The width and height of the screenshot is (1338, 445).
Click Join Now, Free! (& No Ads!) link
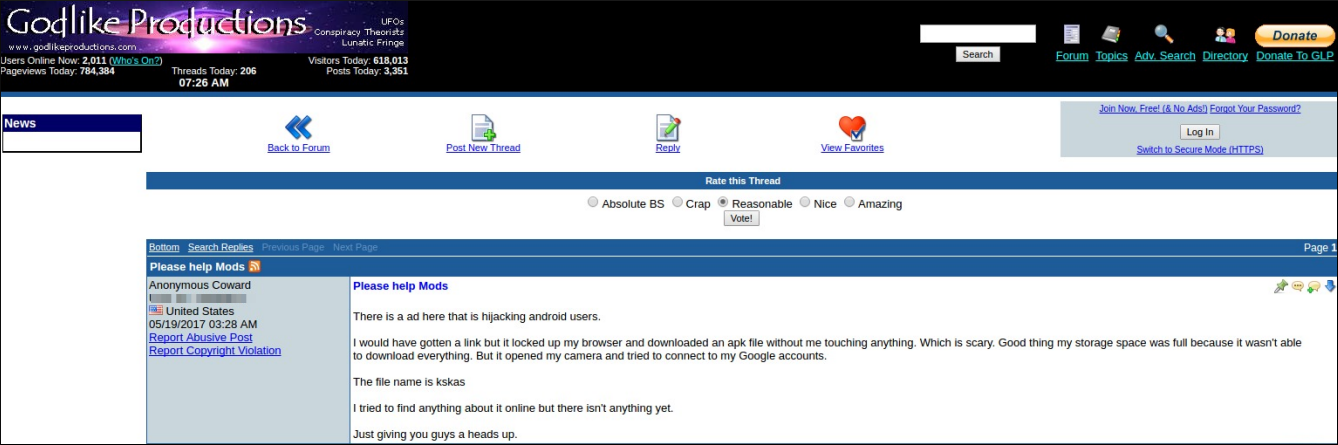tap(1153, 109)
